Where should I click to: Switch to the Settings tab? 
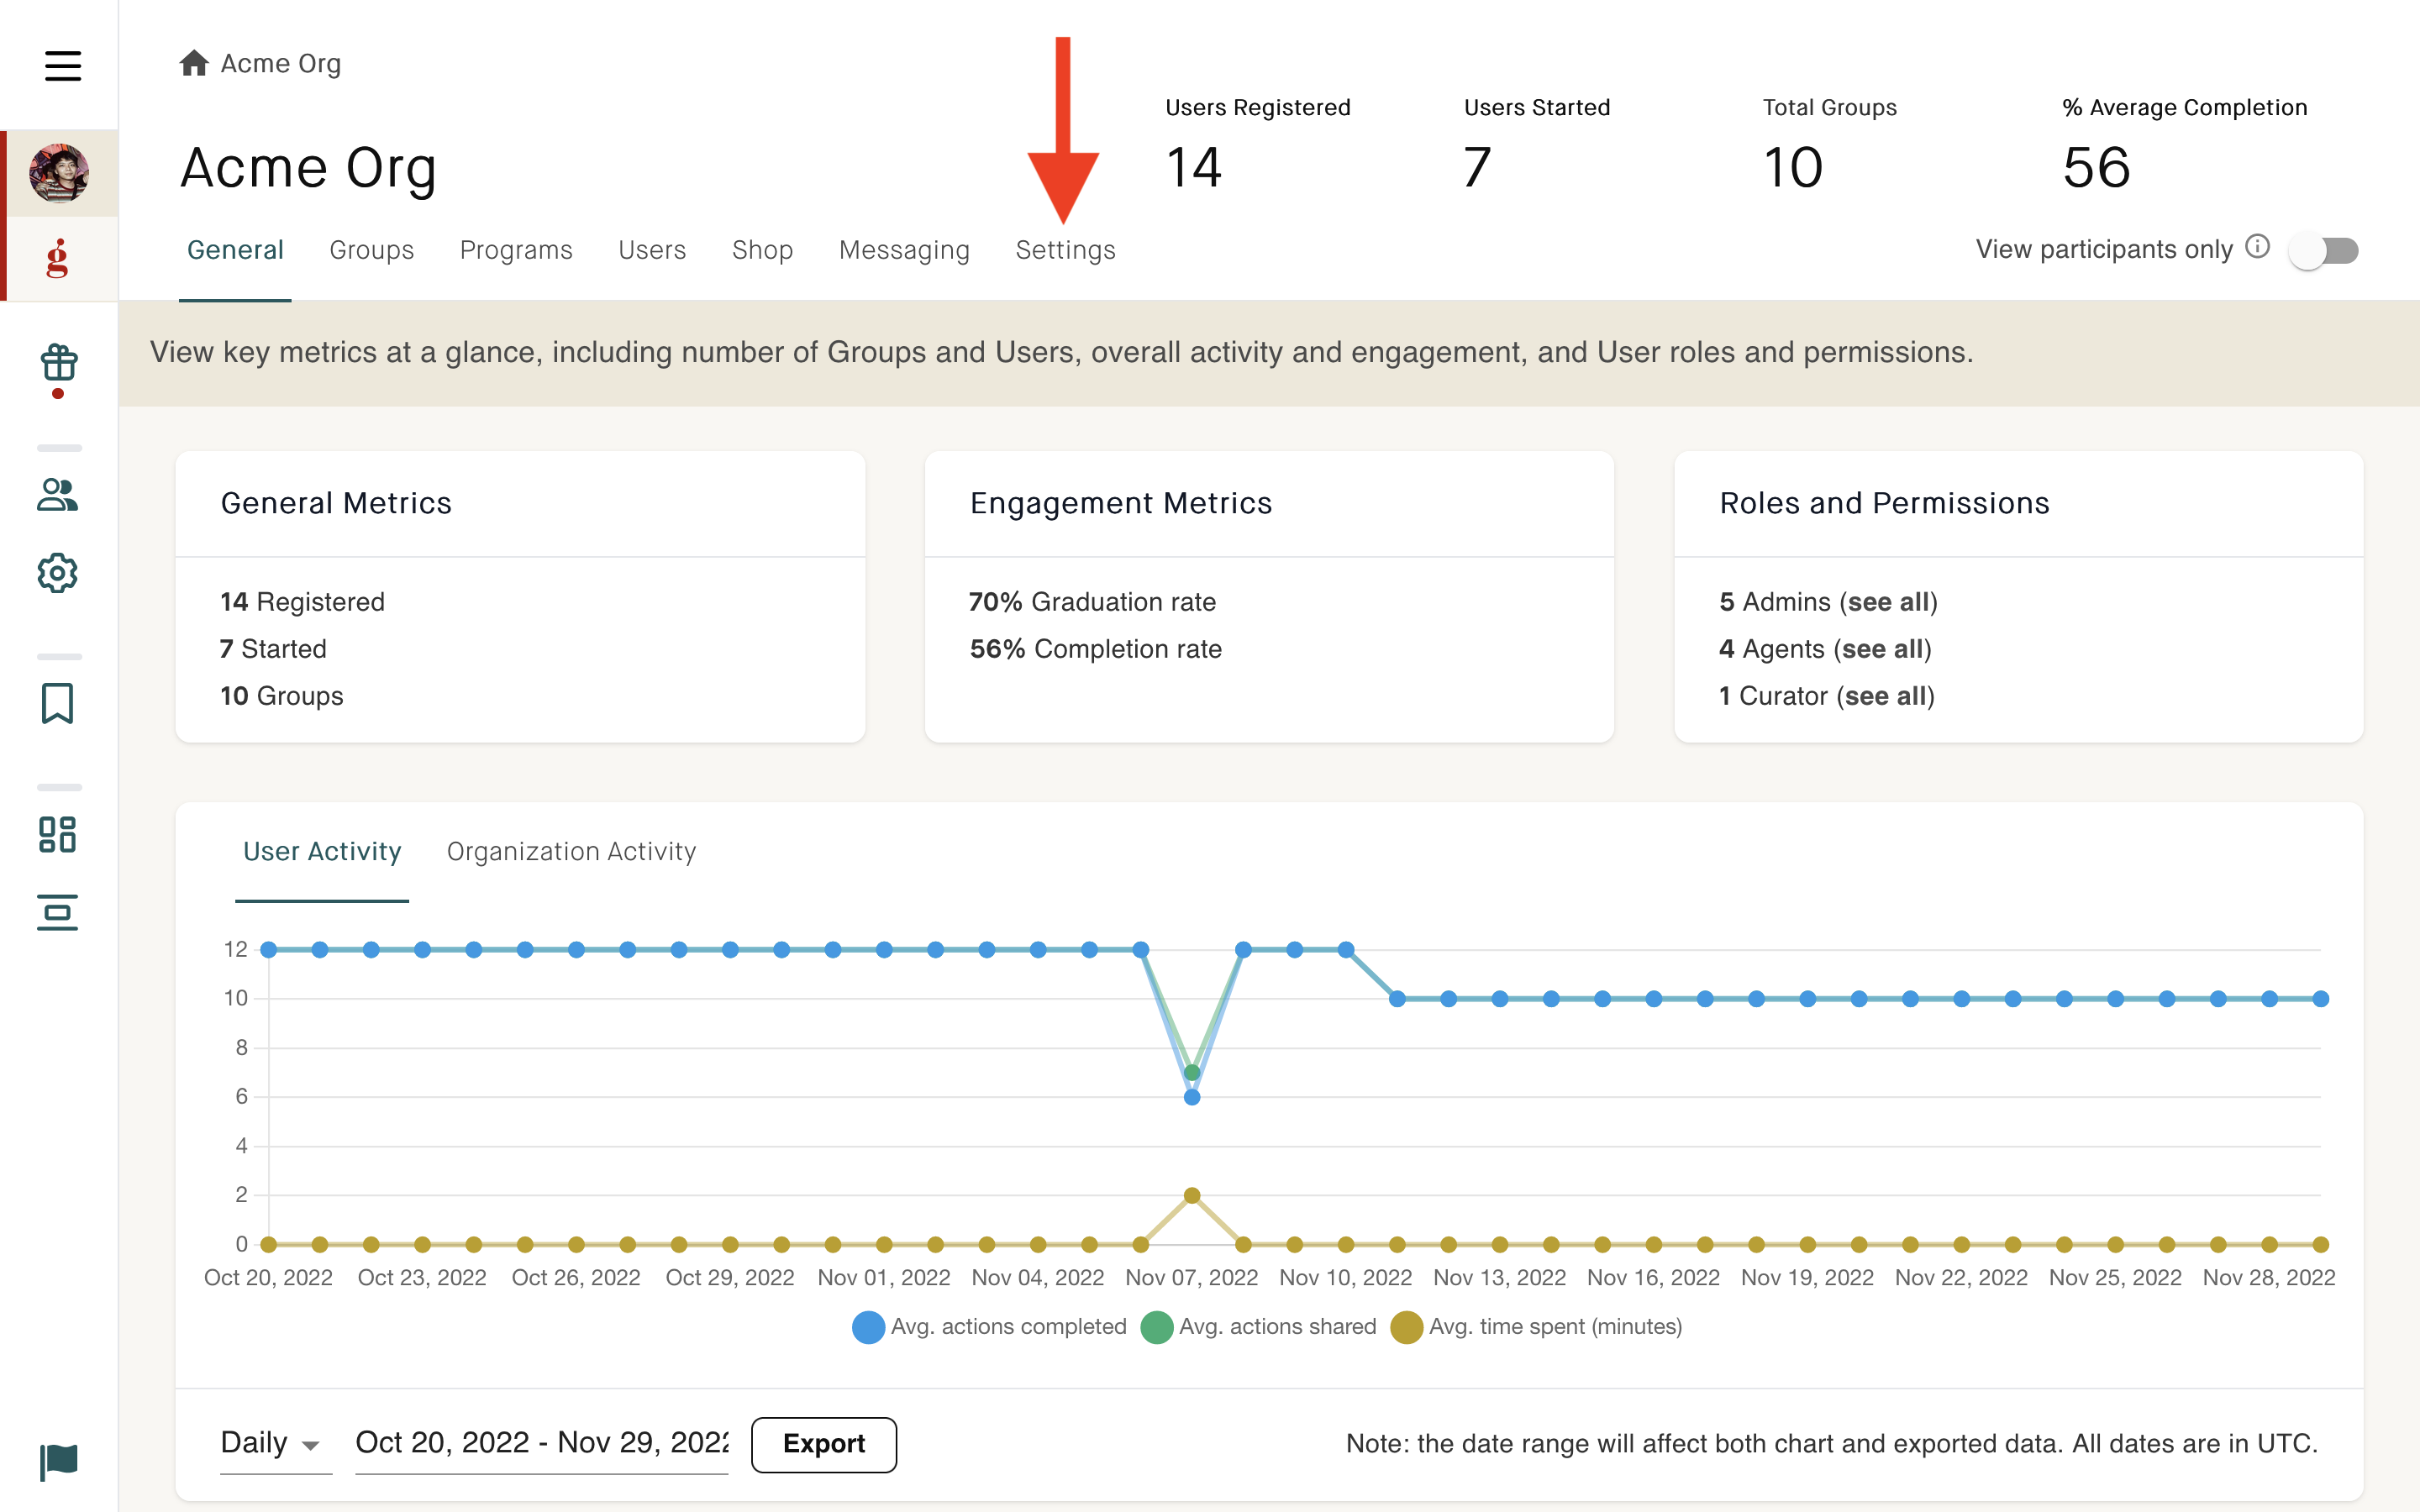(1065, 250)
